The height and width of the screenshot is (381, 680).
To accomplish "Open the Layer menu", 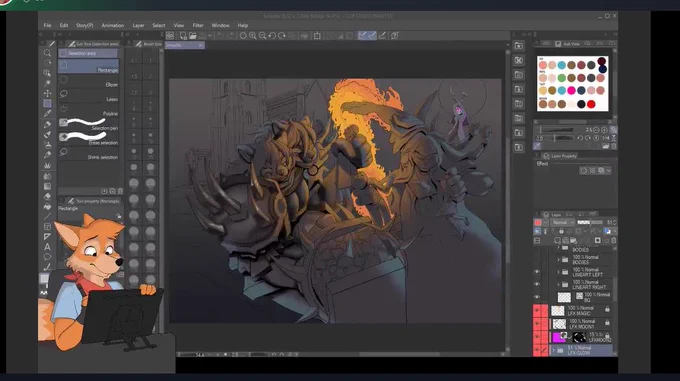I will tap(138, 25).
